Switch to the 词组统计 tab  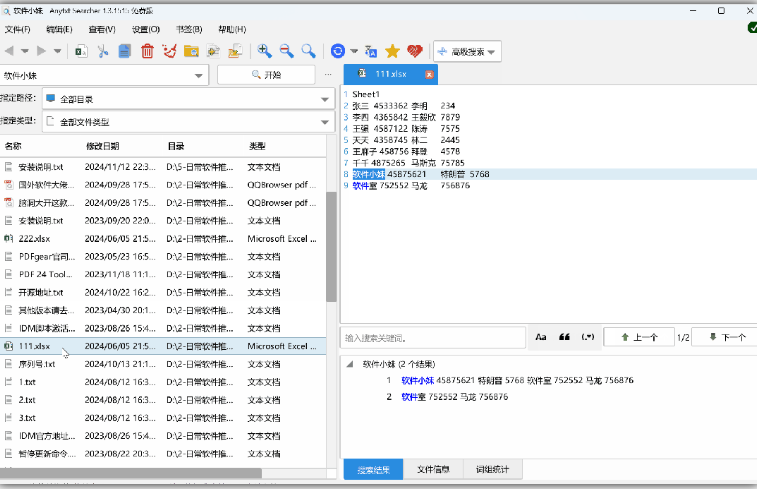tap(492, 469)
